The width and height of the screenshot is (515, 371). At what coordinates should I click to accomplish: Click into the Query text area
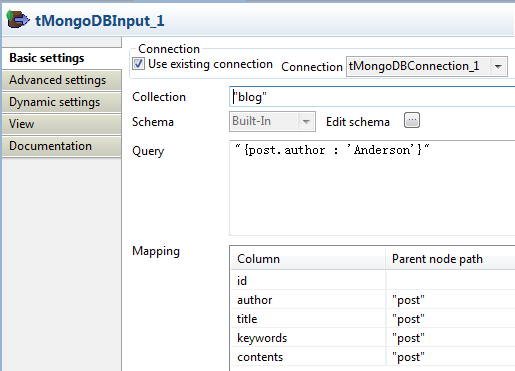[x=372, y=188]
